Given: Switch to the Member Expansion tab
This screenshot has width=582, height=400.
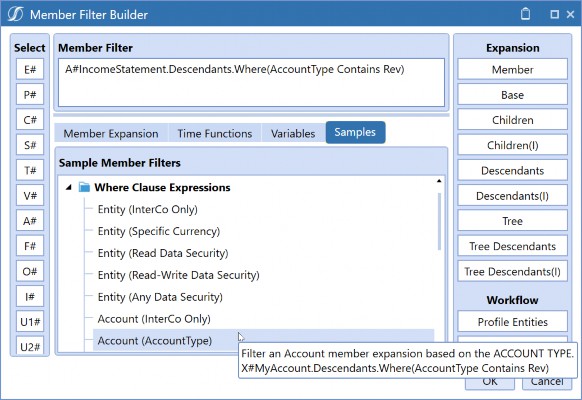Looking at the screenshot, I should point(111,133).
